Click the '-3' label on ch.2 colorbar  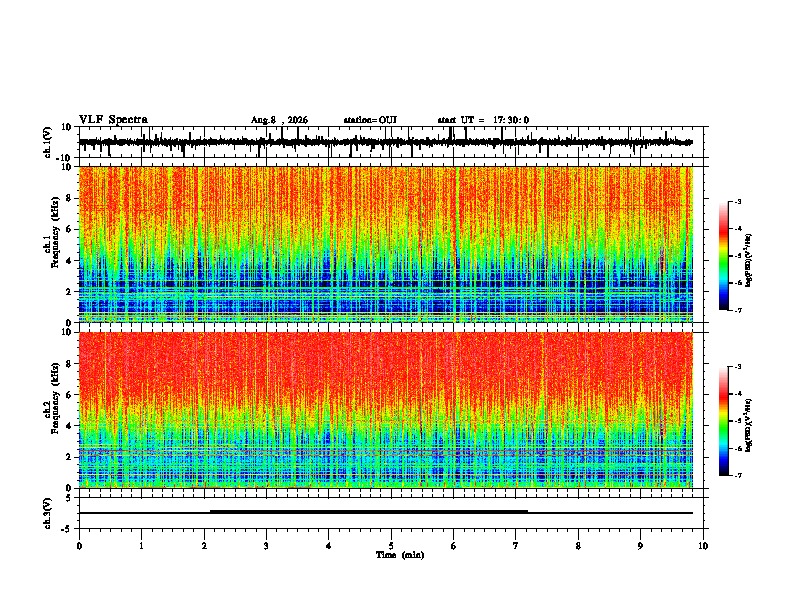738,367
